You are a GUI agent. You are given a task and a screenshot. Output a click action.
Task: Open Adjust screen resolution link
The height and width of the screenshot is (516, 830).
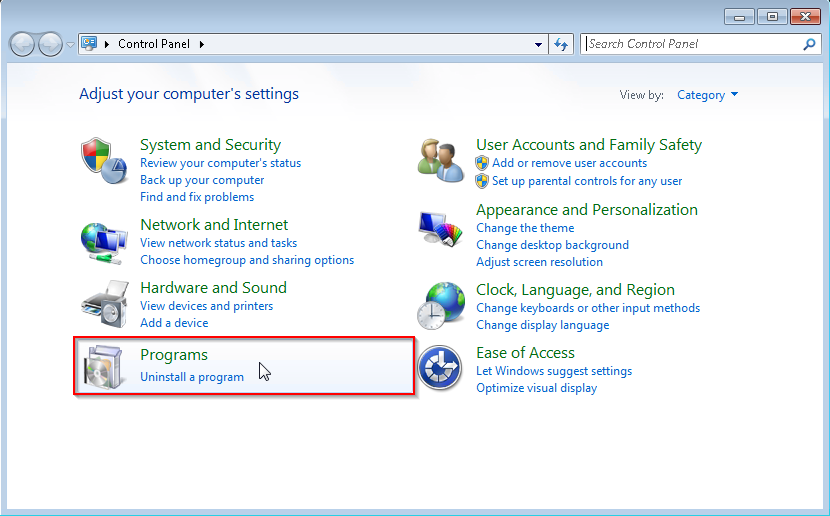pyautogui.click(x=539, y=262)
